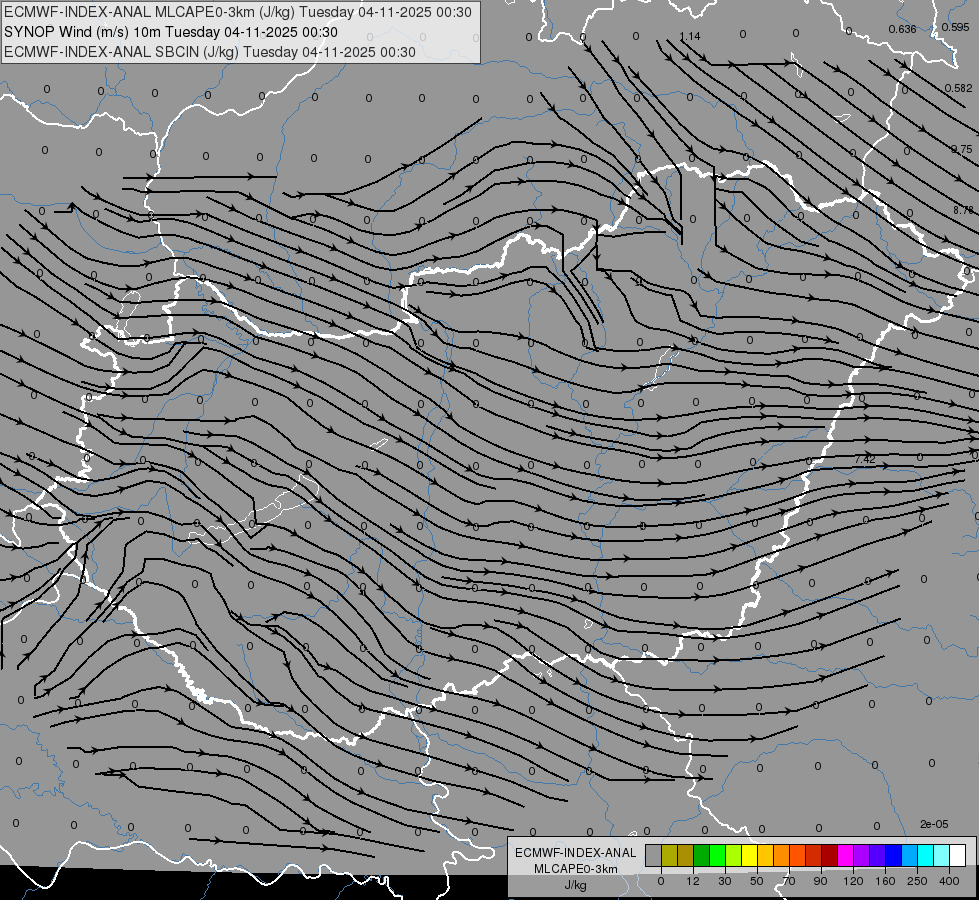Select the bright green legend swatch
The height and width of the screenshot is (900, 979).
[717, 856]
